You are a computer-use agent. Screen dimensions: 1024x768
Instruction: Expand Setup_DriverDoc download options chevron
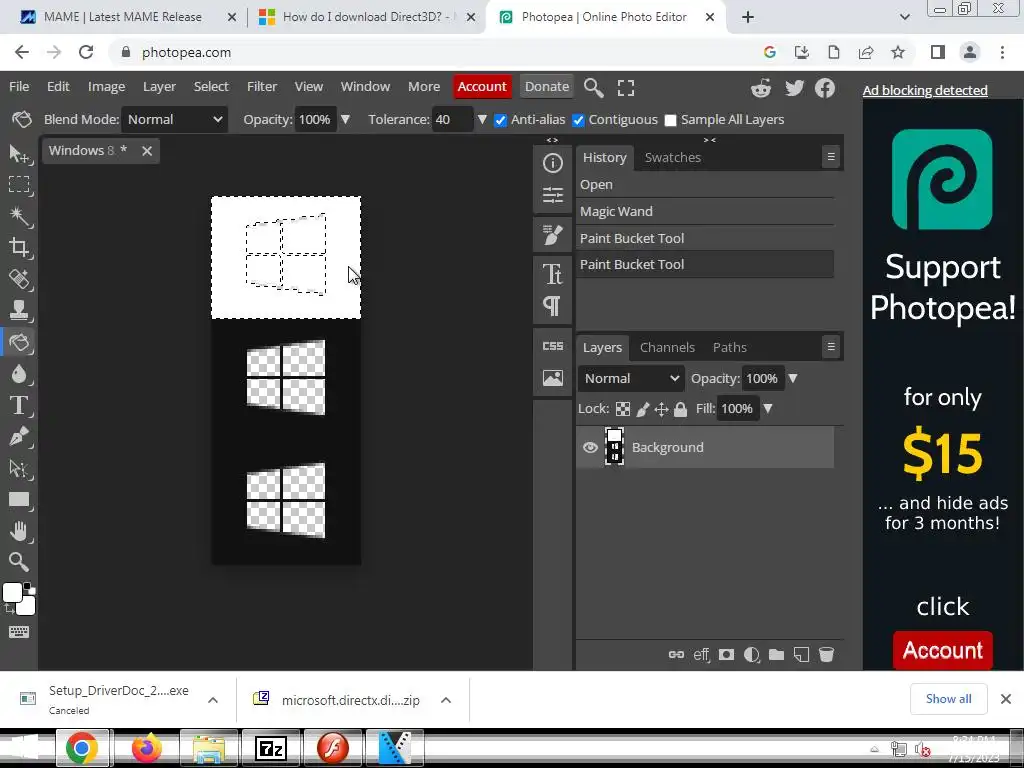[213, 700]
